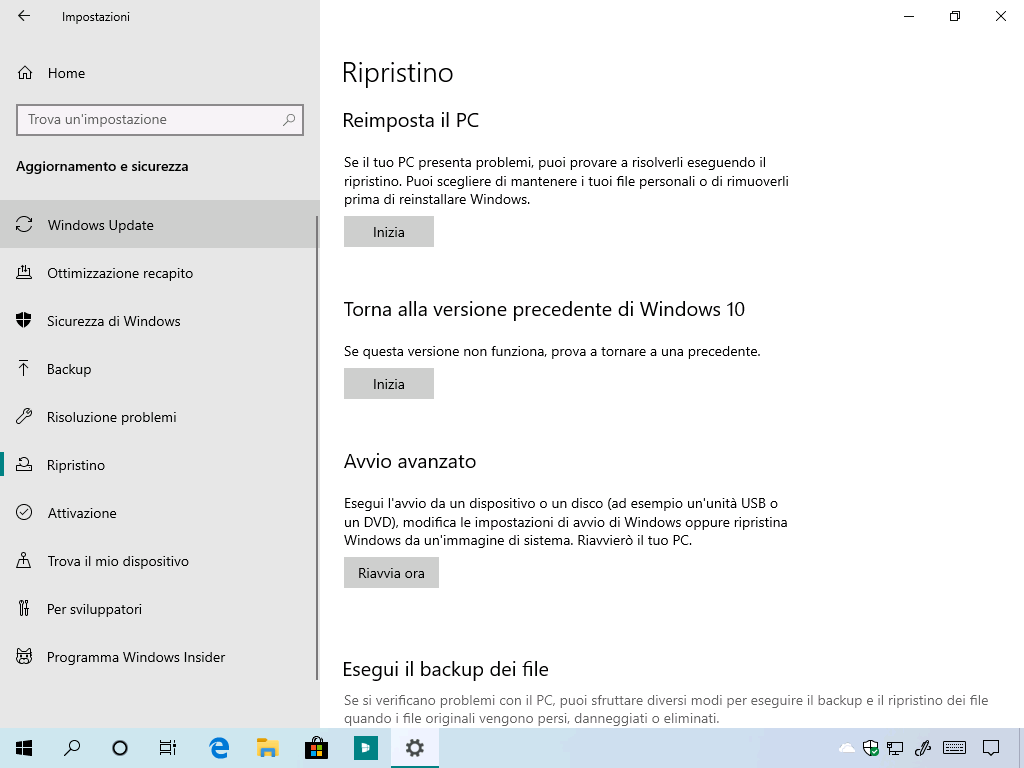Click the Trova il mio dispositivo icon

tap(24, 560)
